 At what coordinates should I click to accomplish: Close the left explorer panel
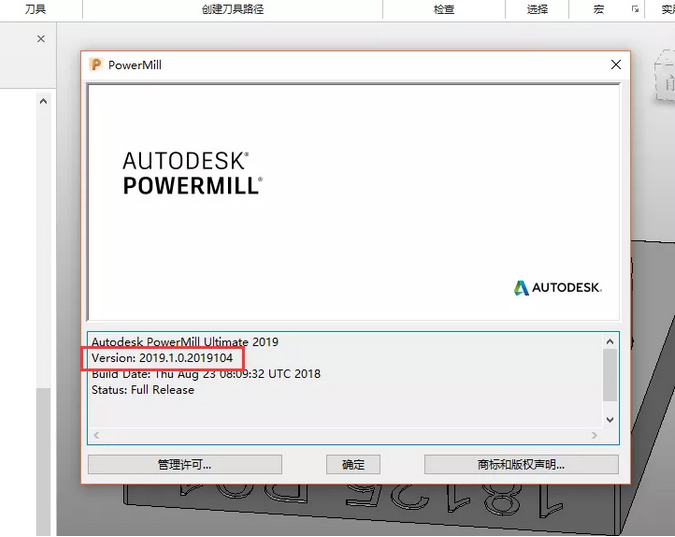41,39
